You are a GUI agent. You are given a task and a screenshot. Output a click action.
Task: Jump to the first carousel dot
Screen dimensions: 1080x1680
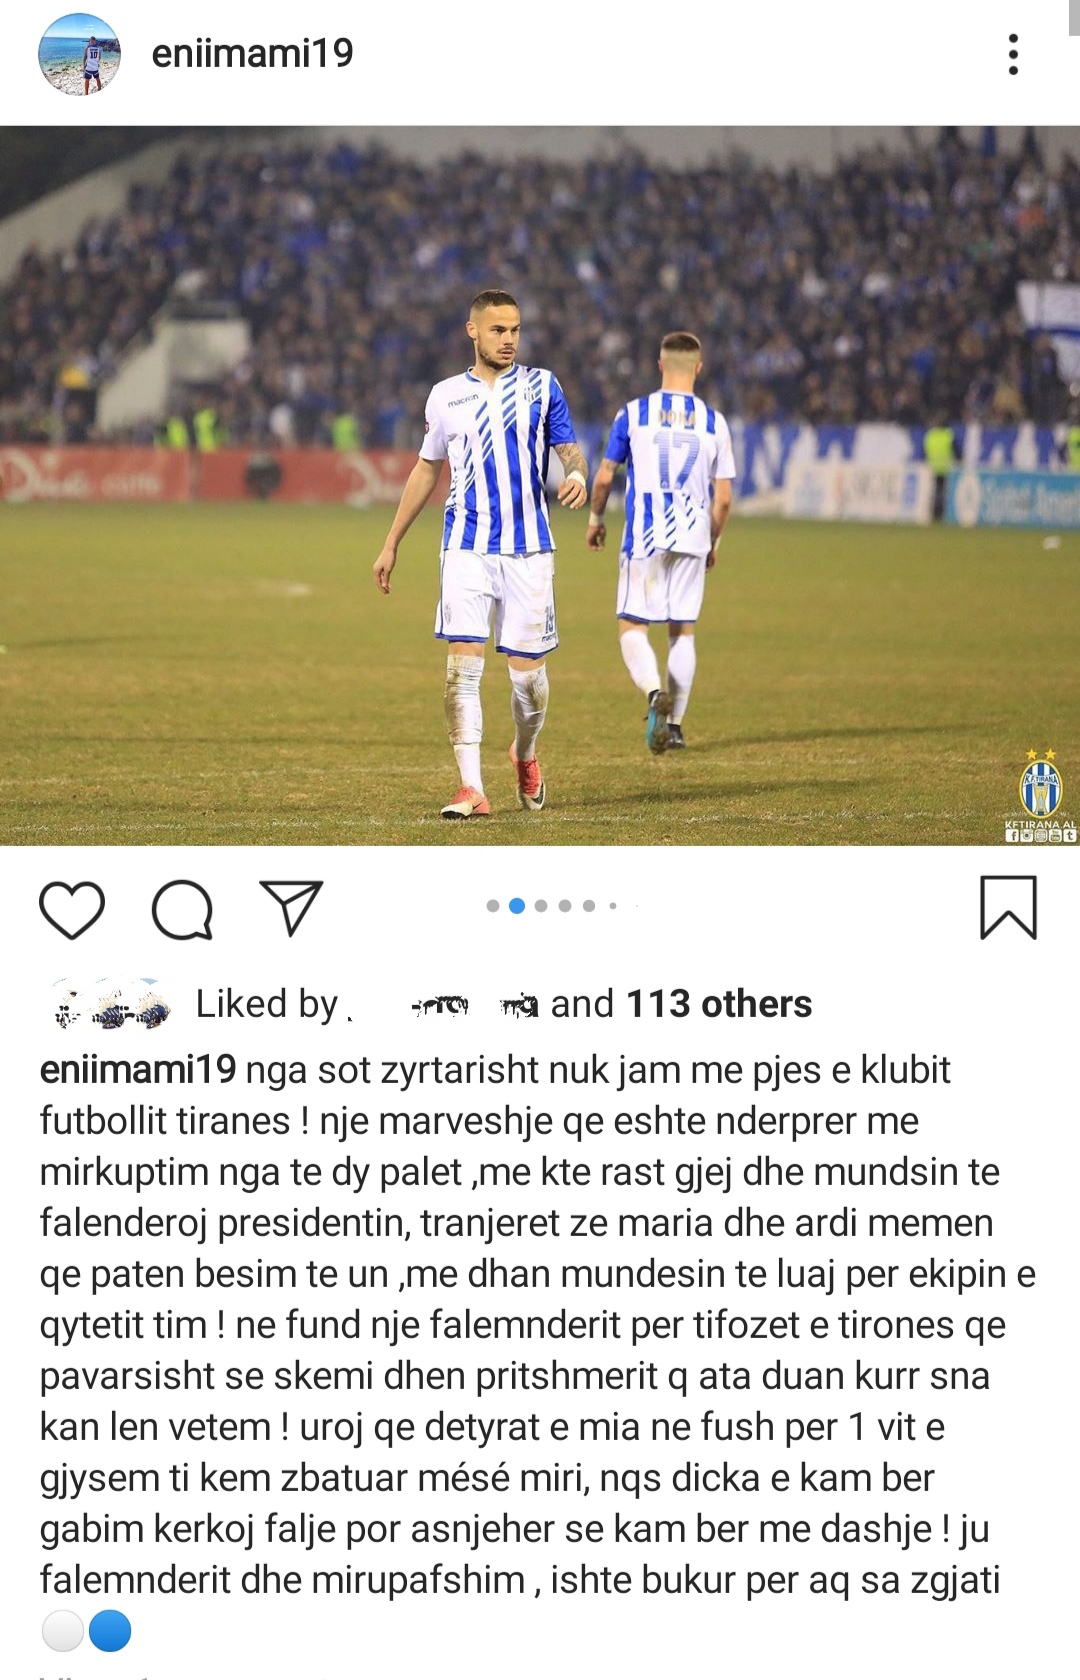click(493, 906)
